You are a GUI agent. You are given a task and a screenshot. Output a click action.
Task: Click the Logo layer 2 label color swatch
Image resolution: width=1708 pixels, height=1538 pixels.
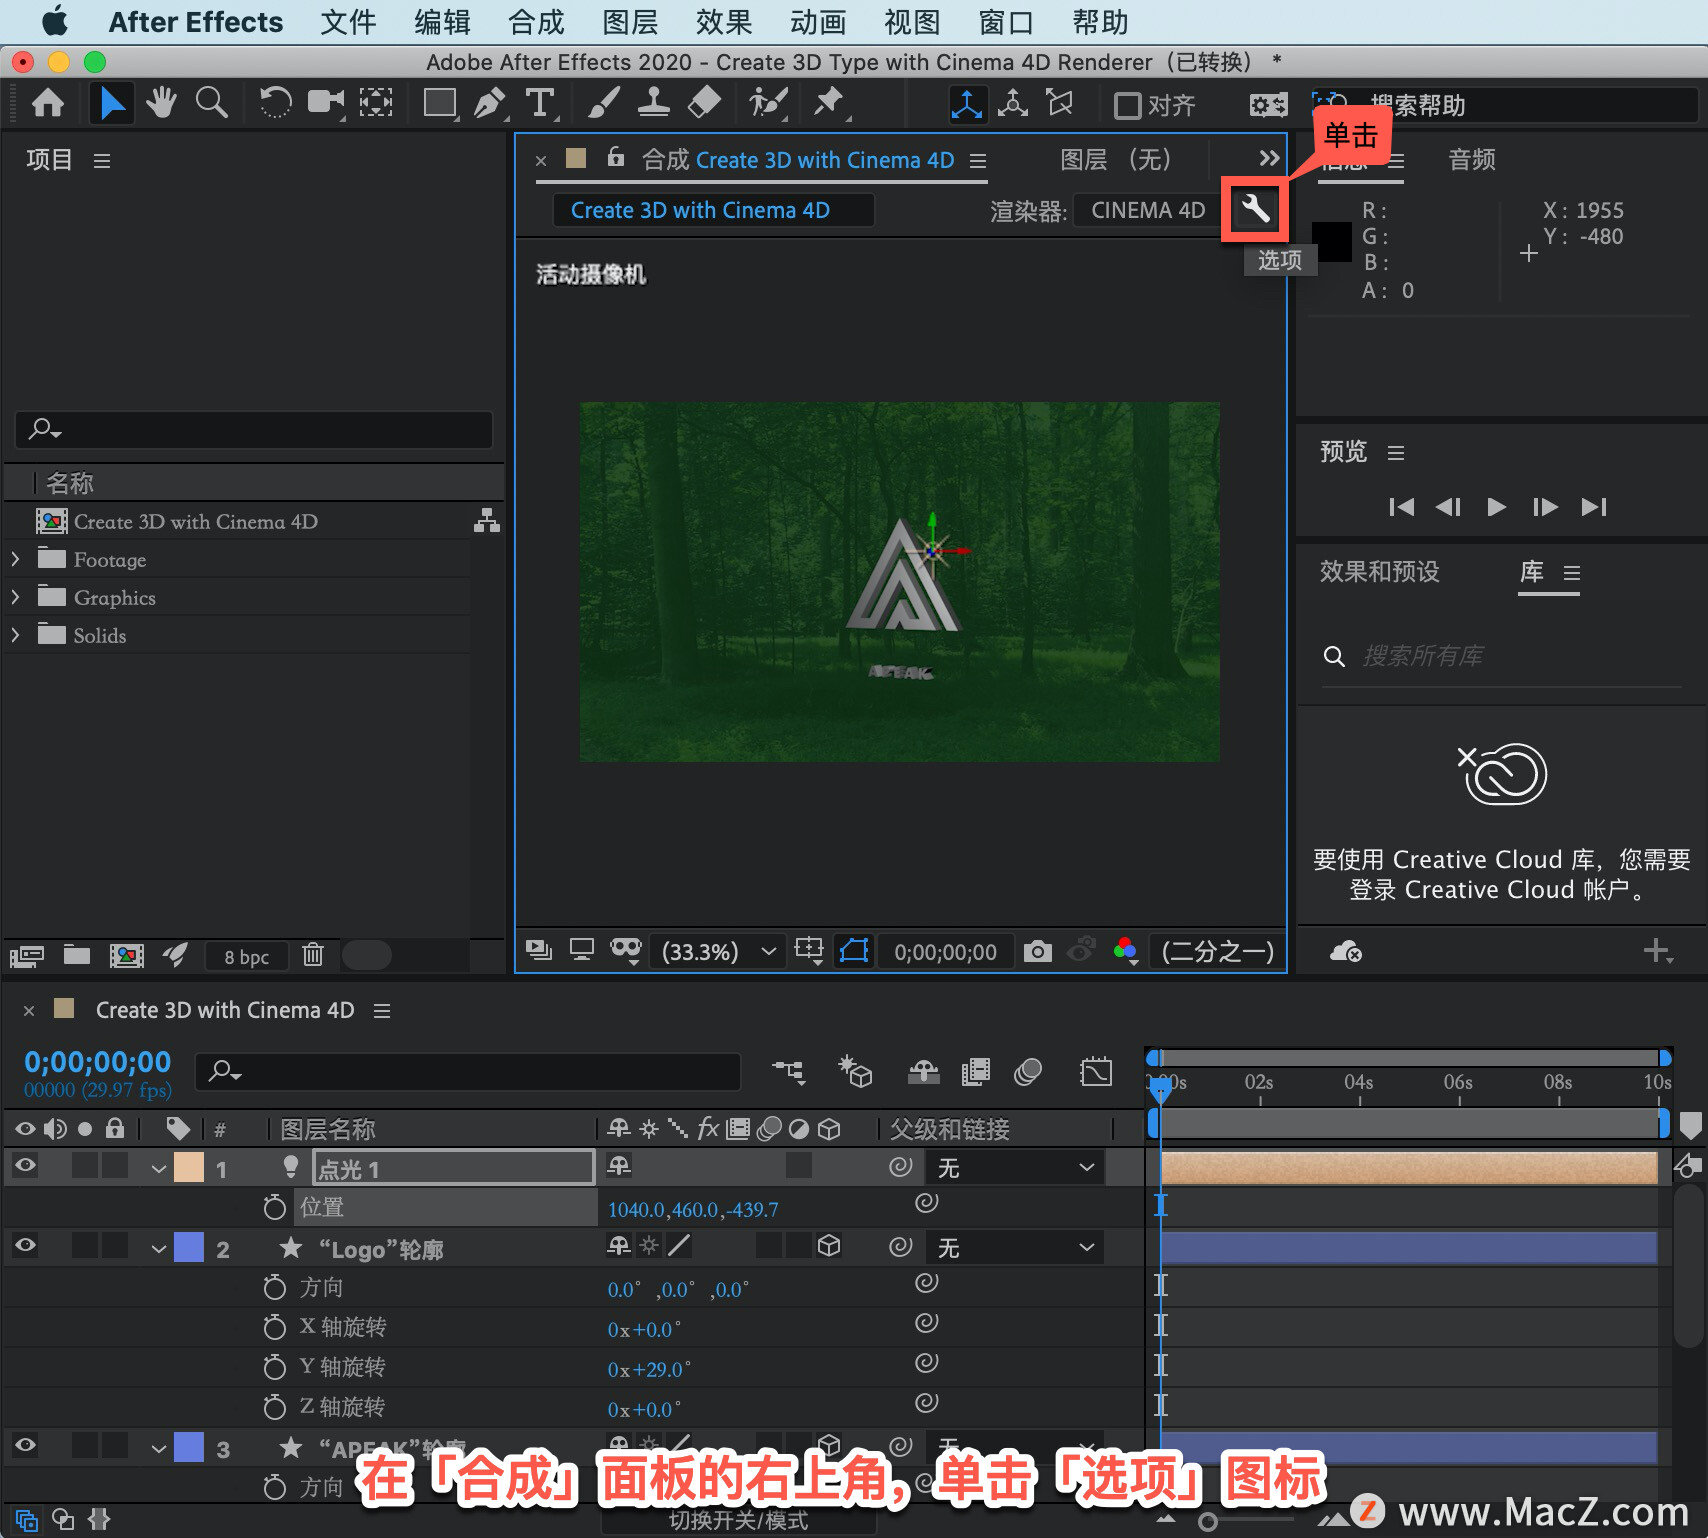189,1247
